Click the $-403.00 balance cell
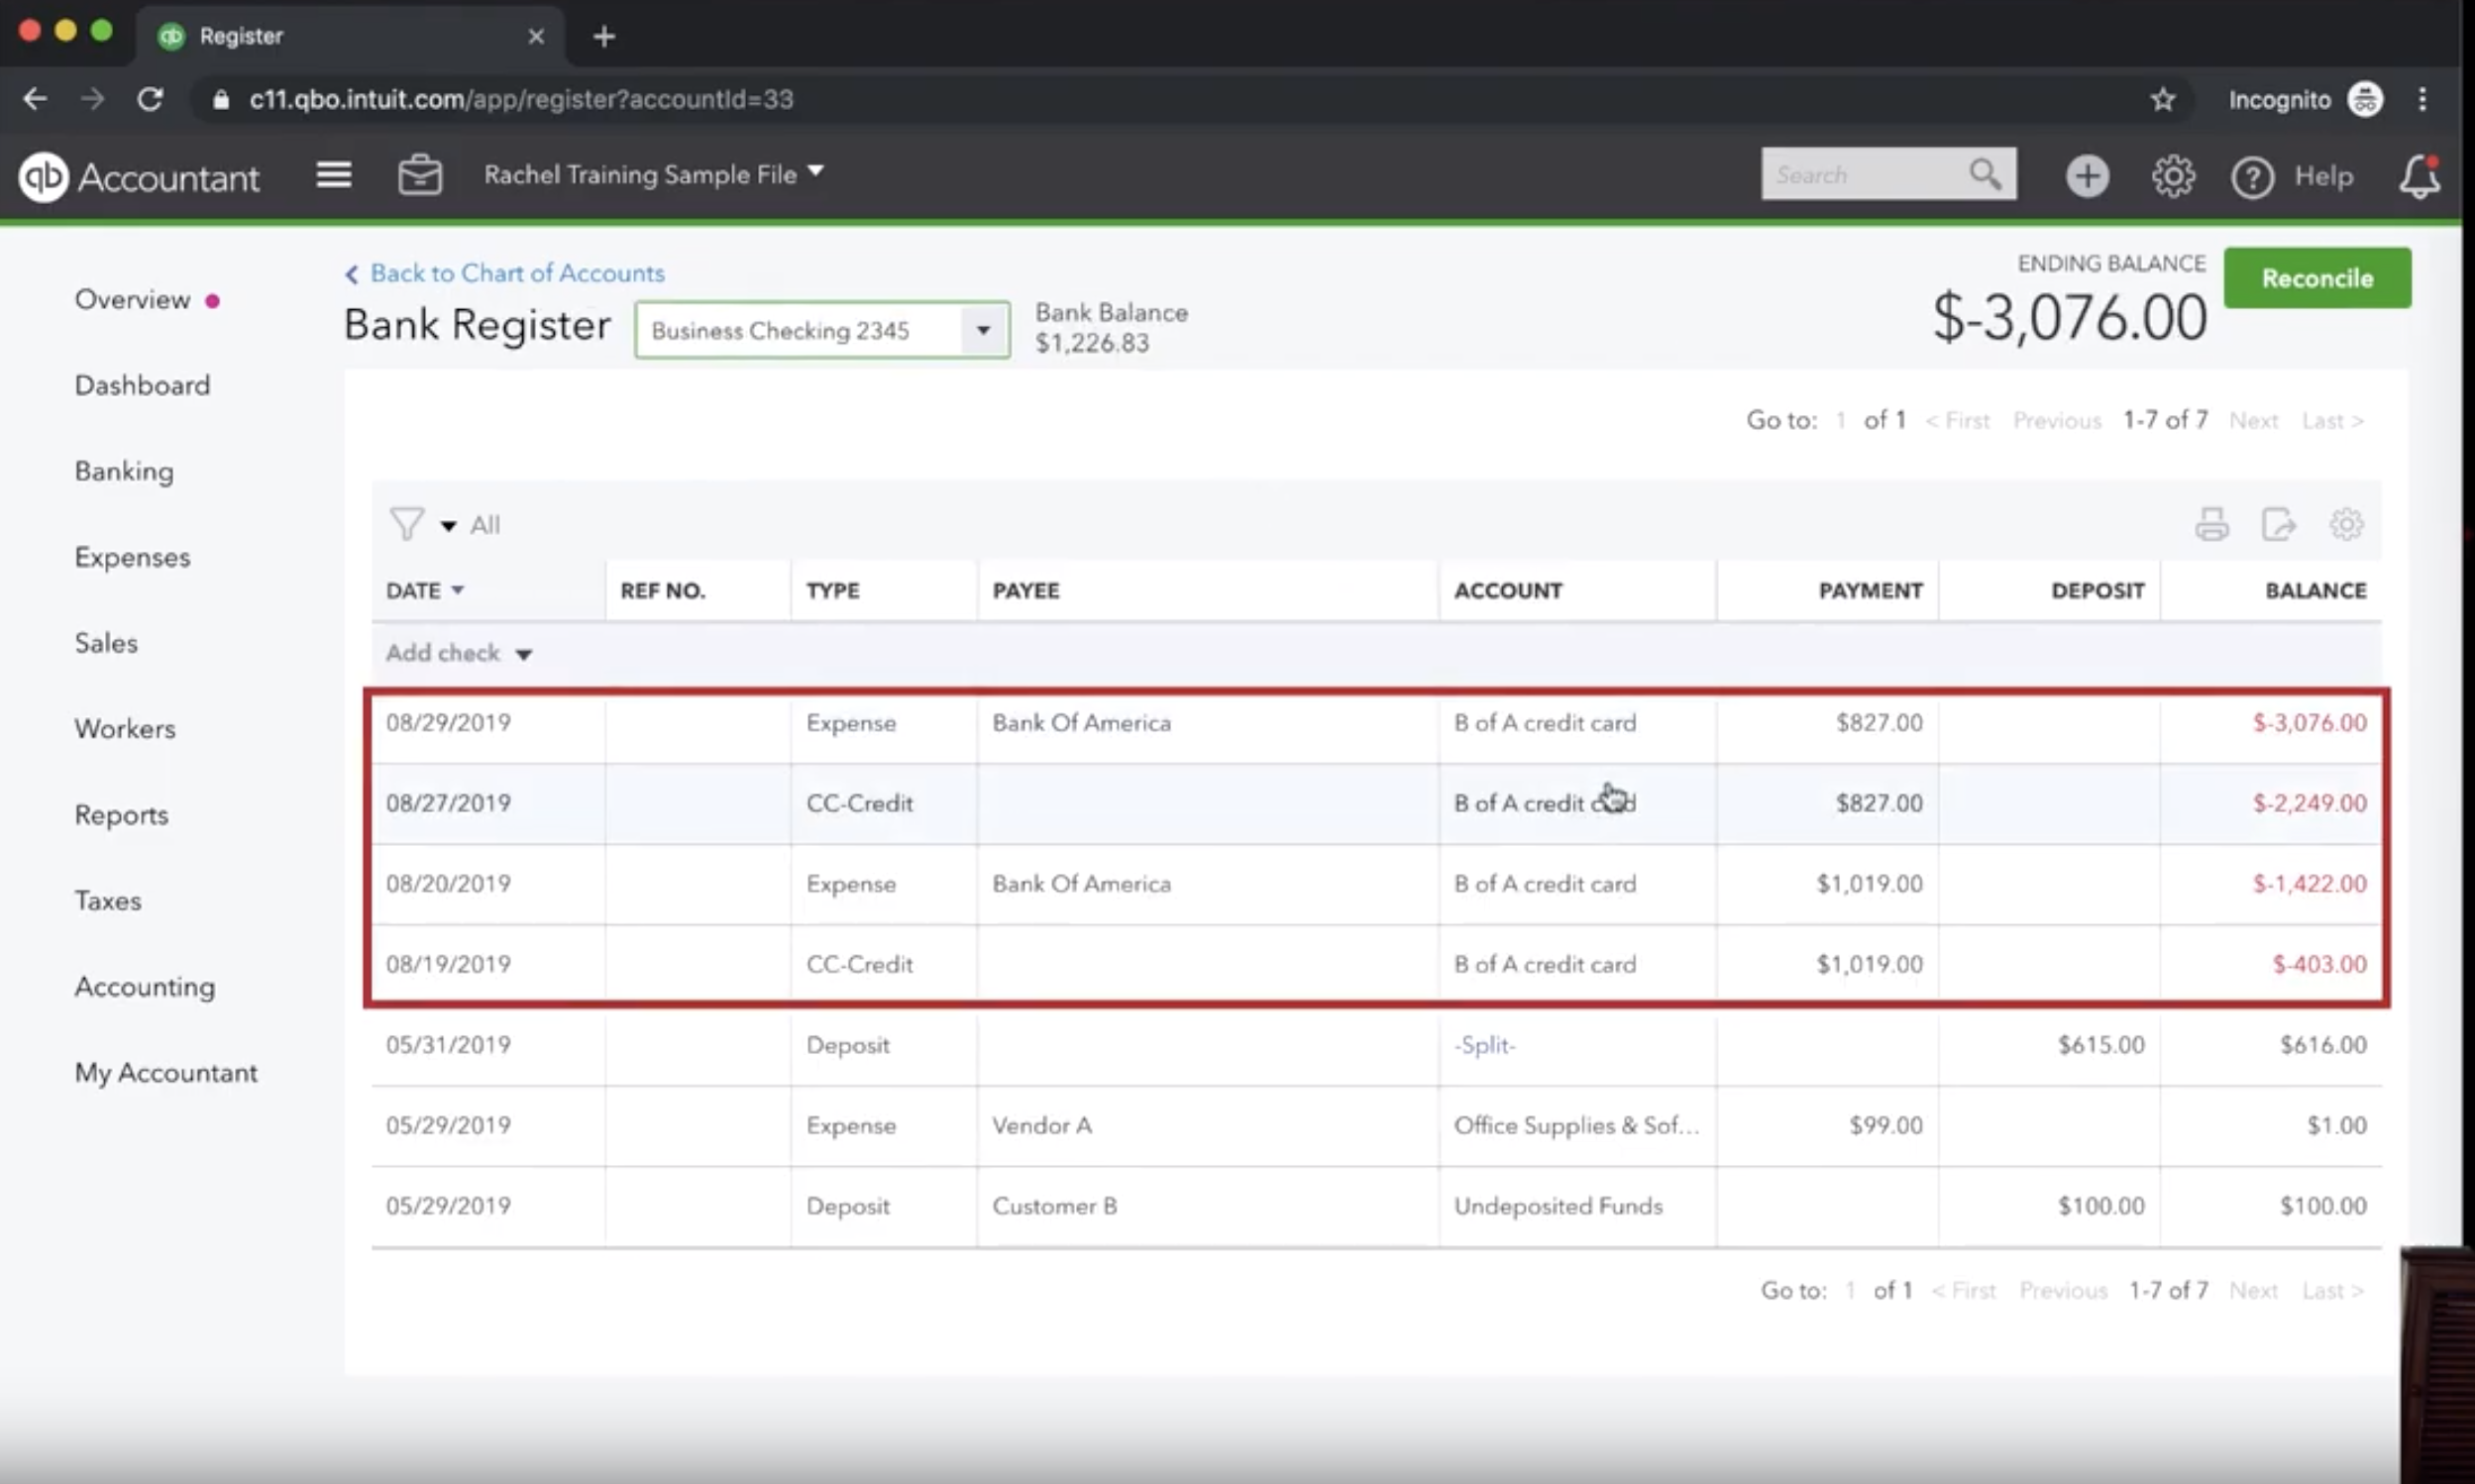This screenshot has height=1484, width=2475. pyautogui.click(x=2319, y=964)
